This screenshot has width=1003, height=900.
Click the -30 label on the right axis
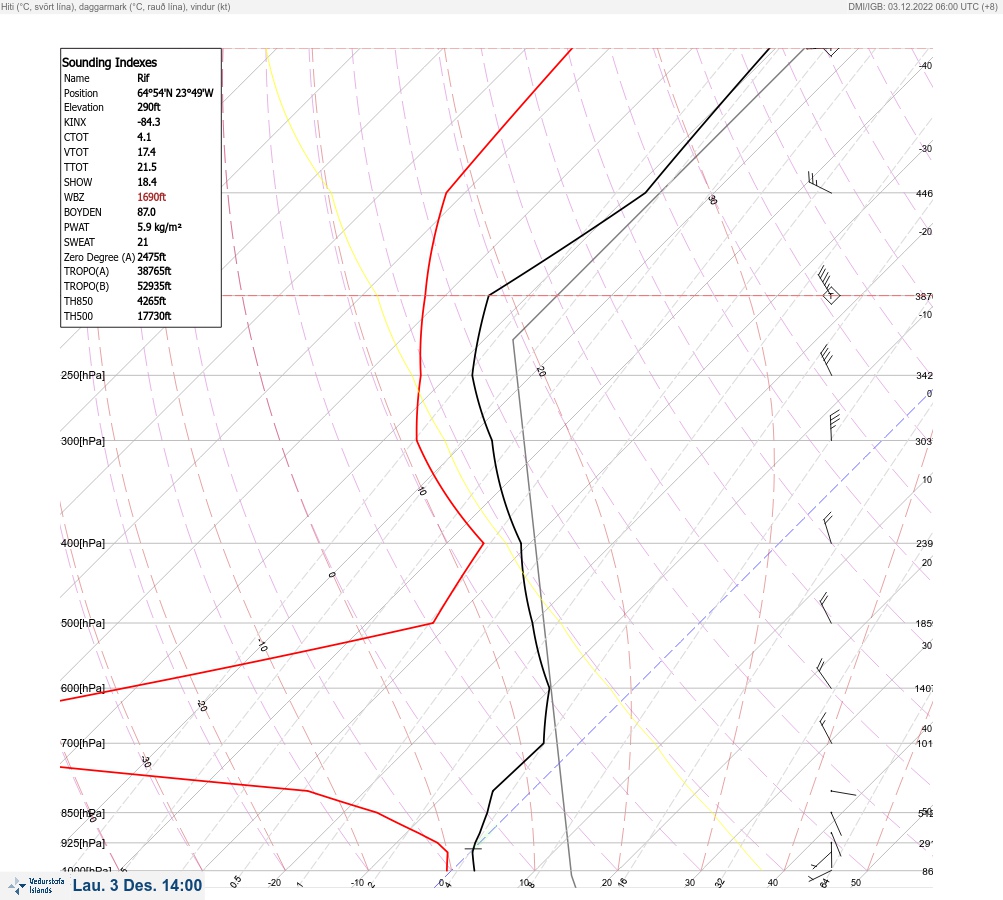point(925,148)
